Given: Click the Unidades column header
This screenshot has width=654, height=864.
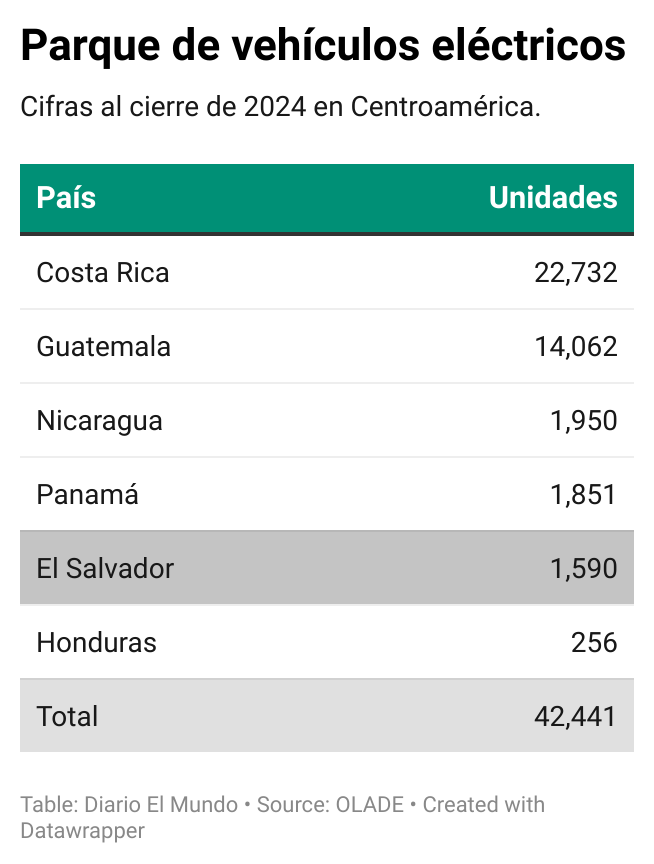Looking at the screenshot, I should click(x=553, y=197).
